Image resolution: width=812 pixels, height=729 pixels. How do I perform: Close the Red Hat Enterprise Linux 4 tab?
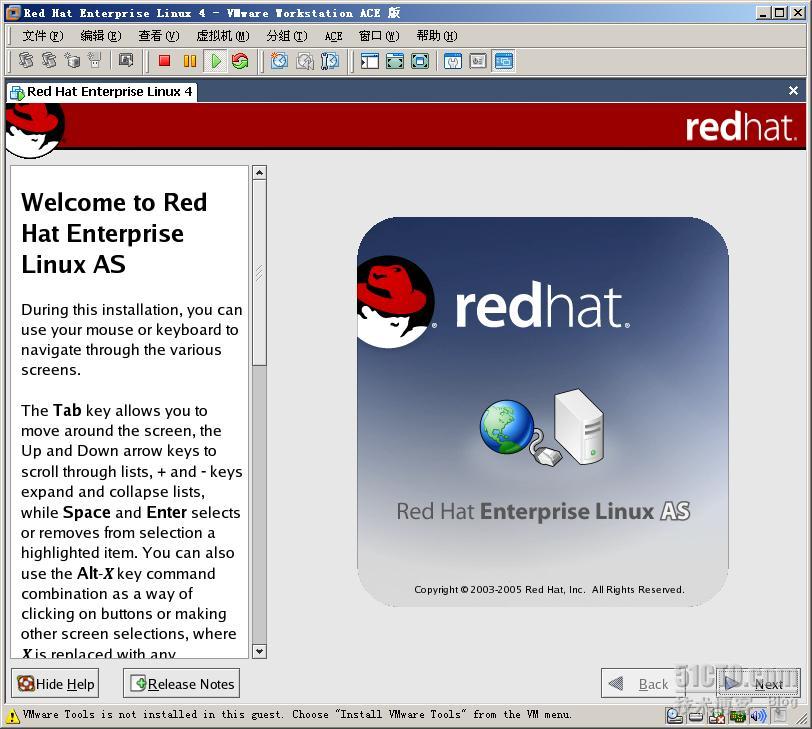(793, 91)
